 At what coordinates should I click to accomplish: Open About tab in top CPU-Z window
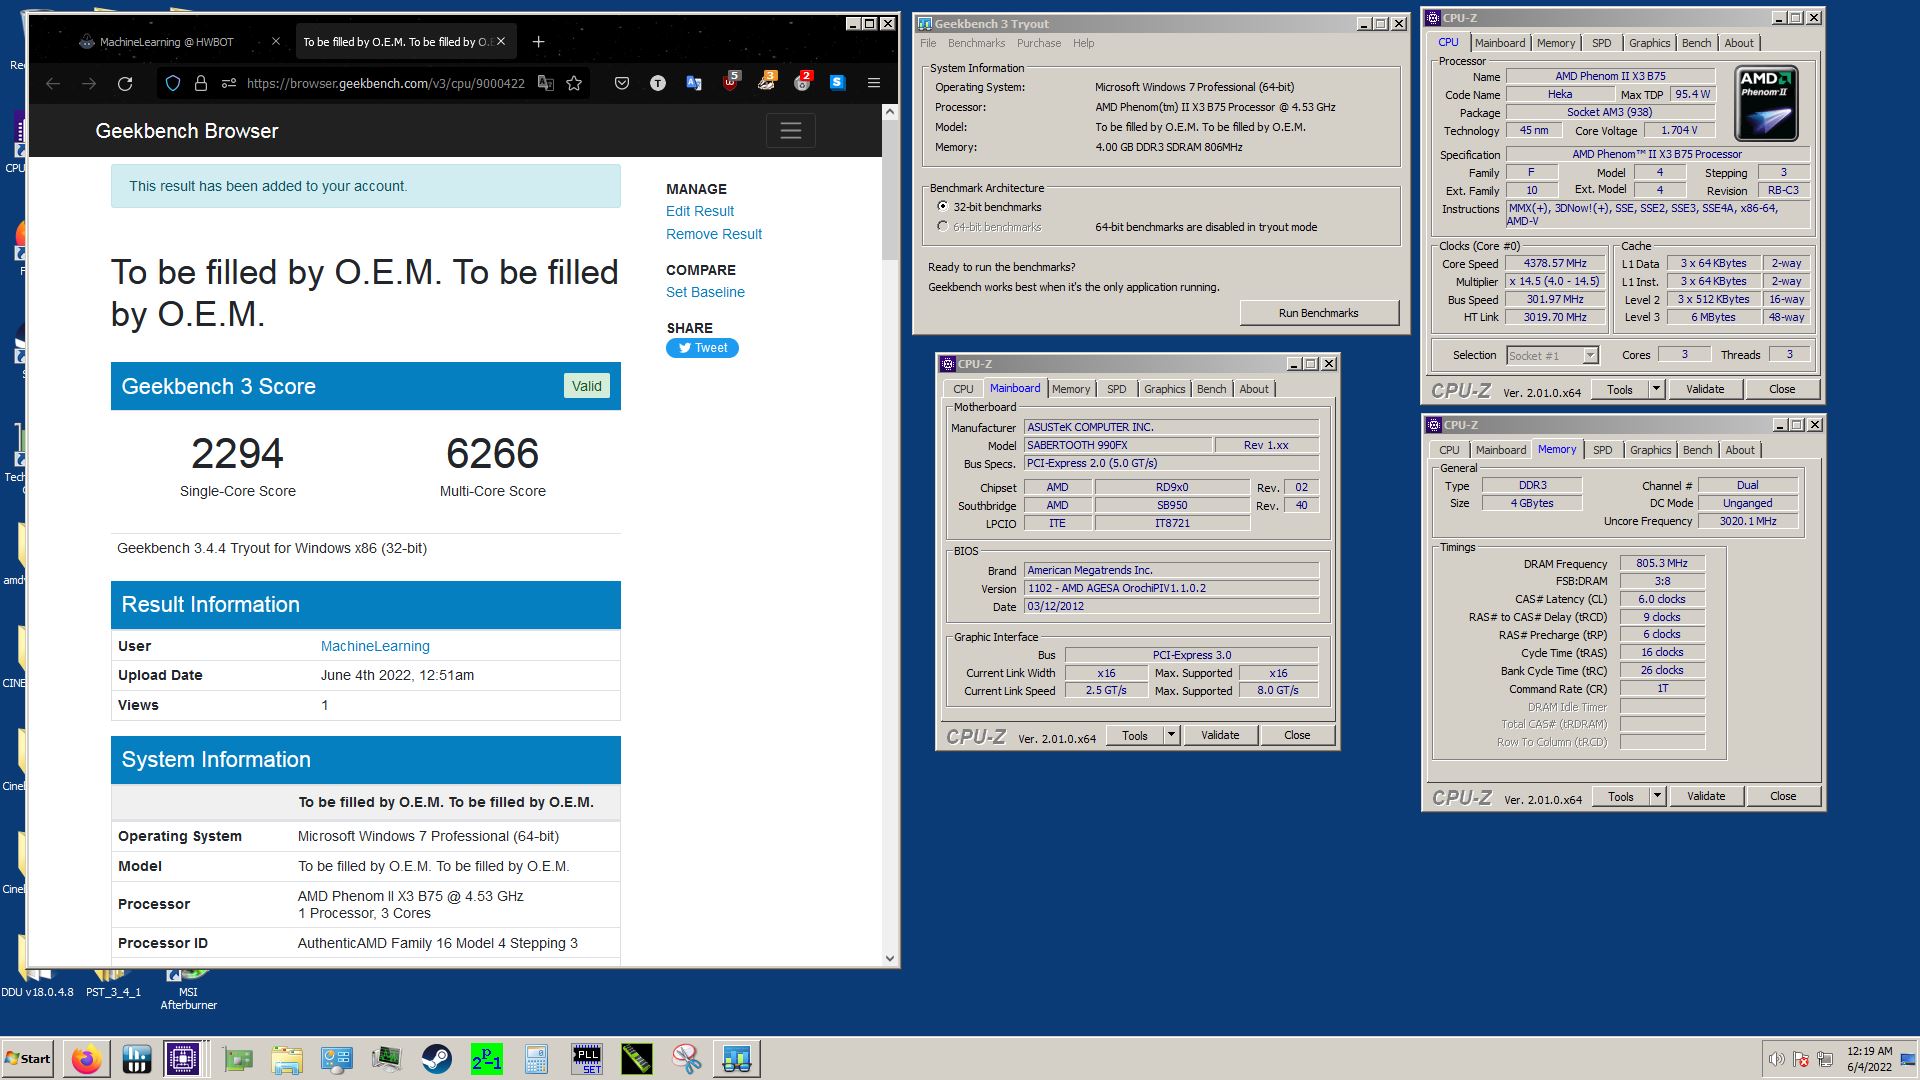(1739, 43)
